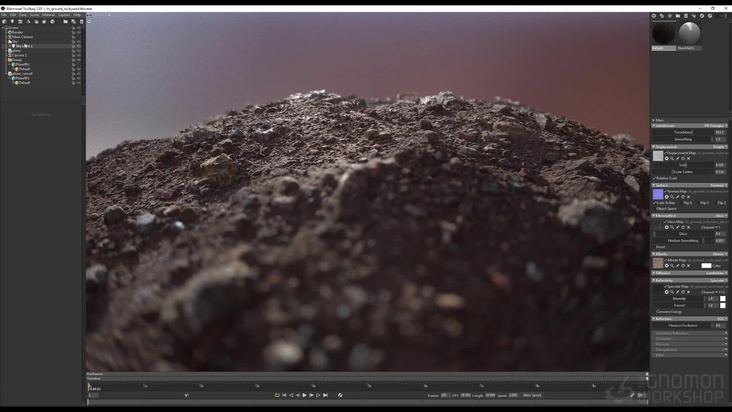Image resolution: width=732 pixels, height=412 pixels.
Task: Delete material using trash icon
Action: coord(686,16)
